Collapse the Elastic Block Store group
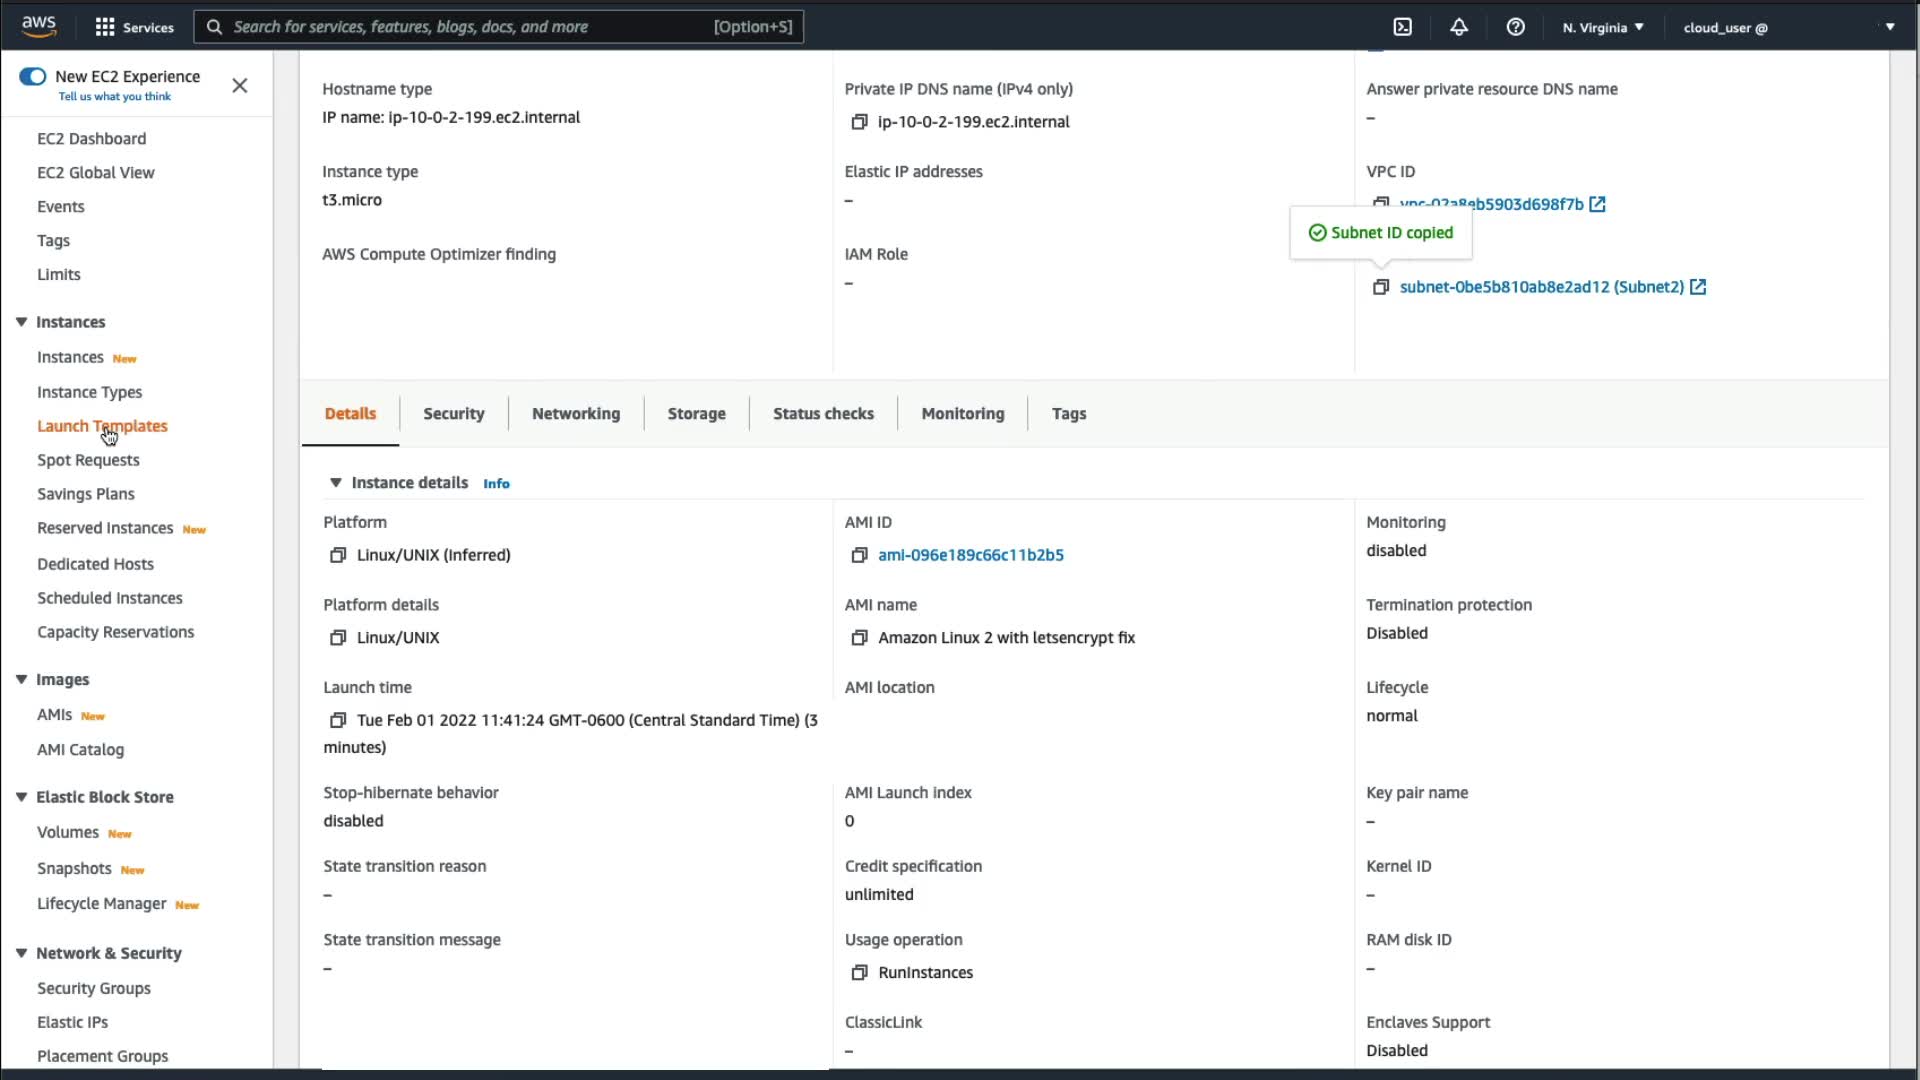 [21, 797]
